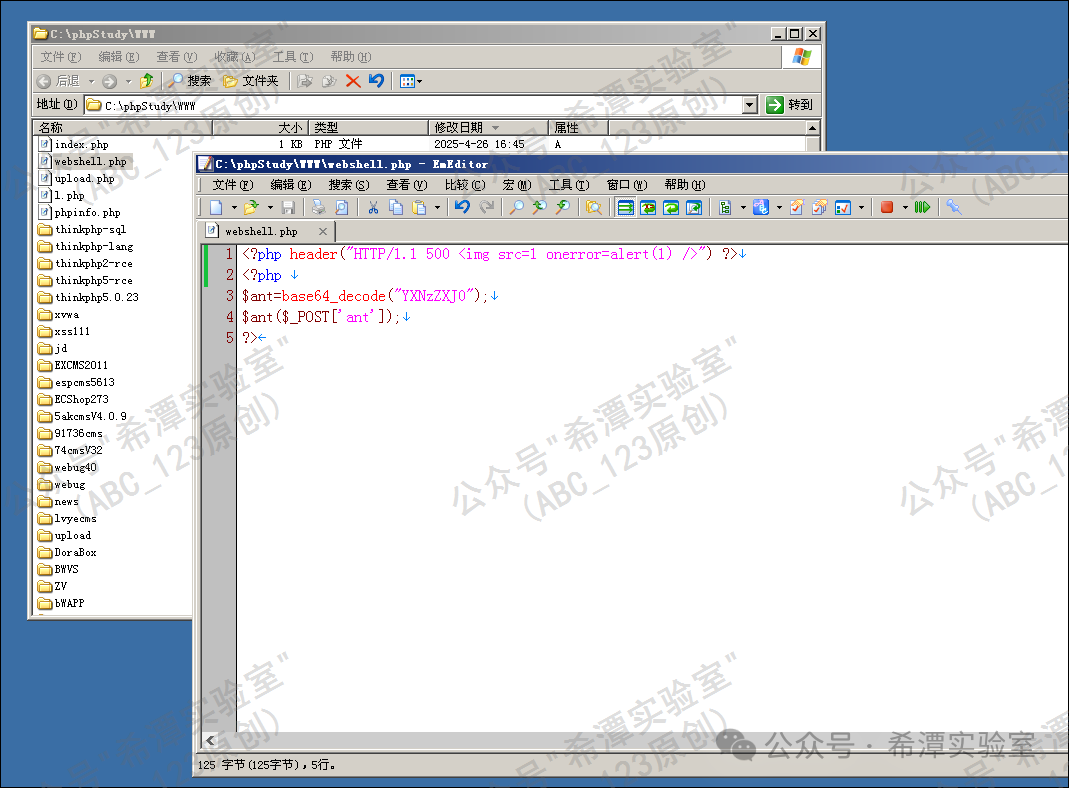Toggle No Wrap mode in EmEditor toolbar
Image resolution: width=1069 pixels, height=788 pixels.
pyautogui.click(x=625, y=207)
